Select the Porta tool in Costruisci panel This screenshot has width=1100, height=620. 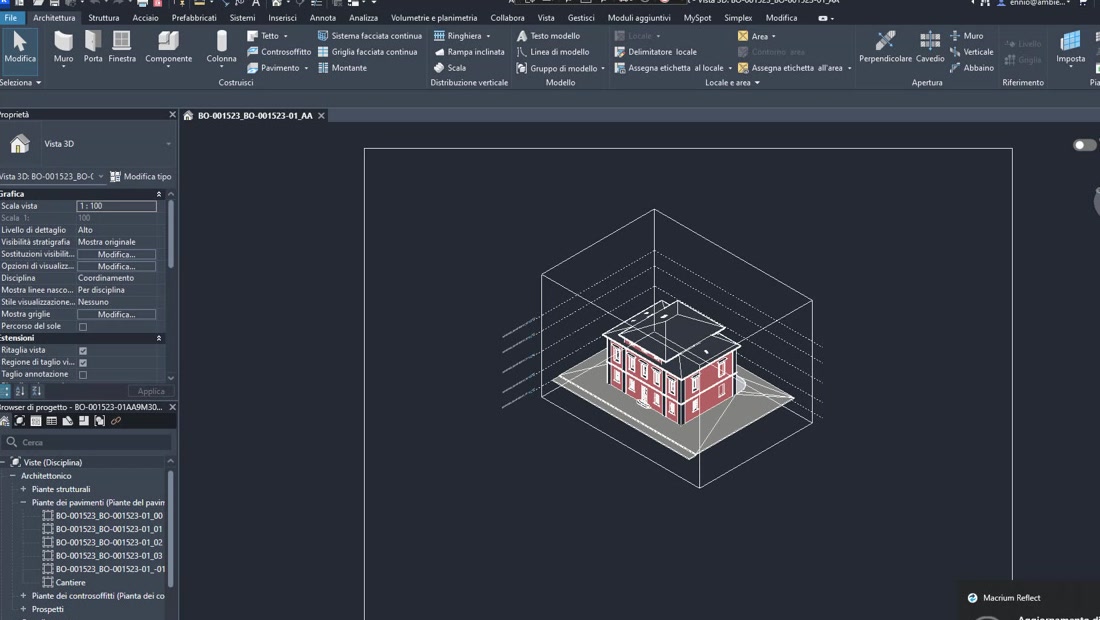coord(93,47)
